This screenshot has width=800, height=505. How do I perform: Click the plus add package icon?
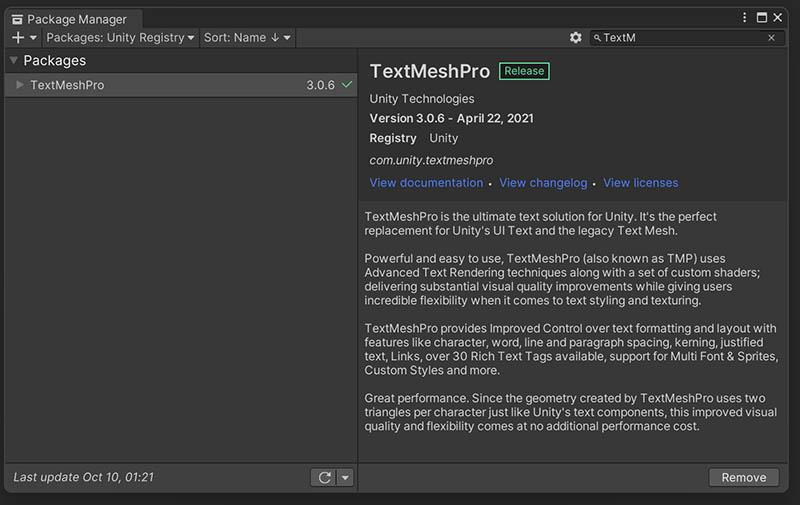(x=18, y=38)
